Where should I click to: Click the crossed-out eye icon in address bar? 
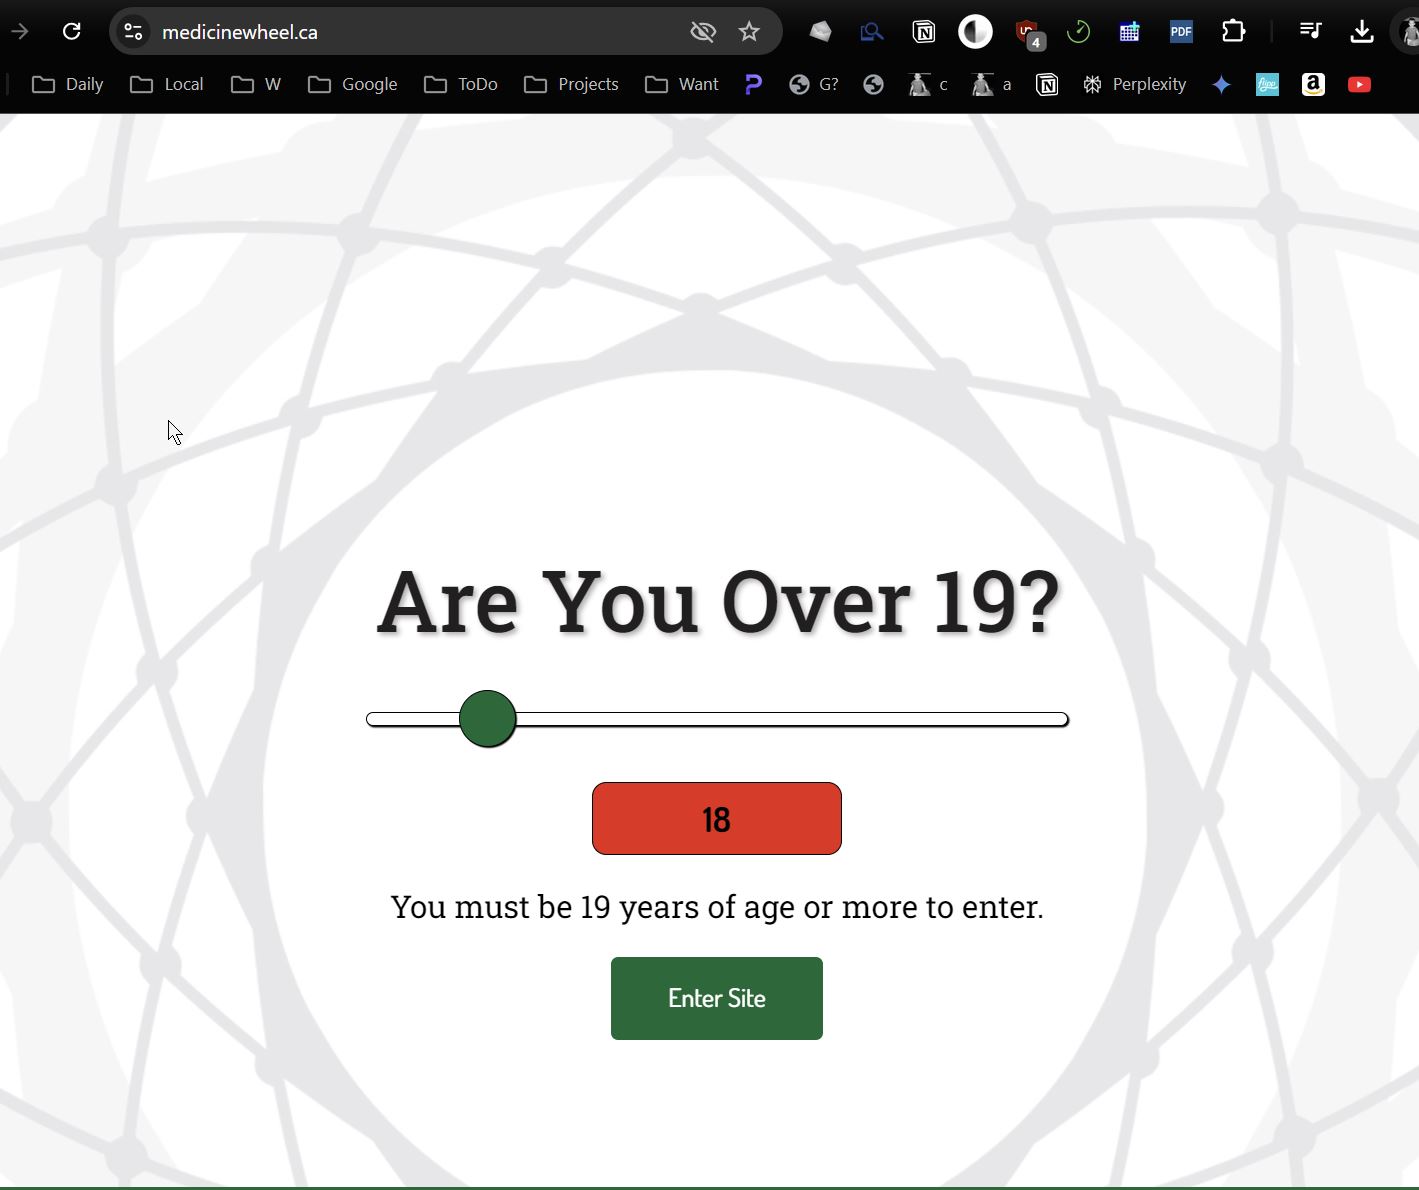(x=703, y=32)
